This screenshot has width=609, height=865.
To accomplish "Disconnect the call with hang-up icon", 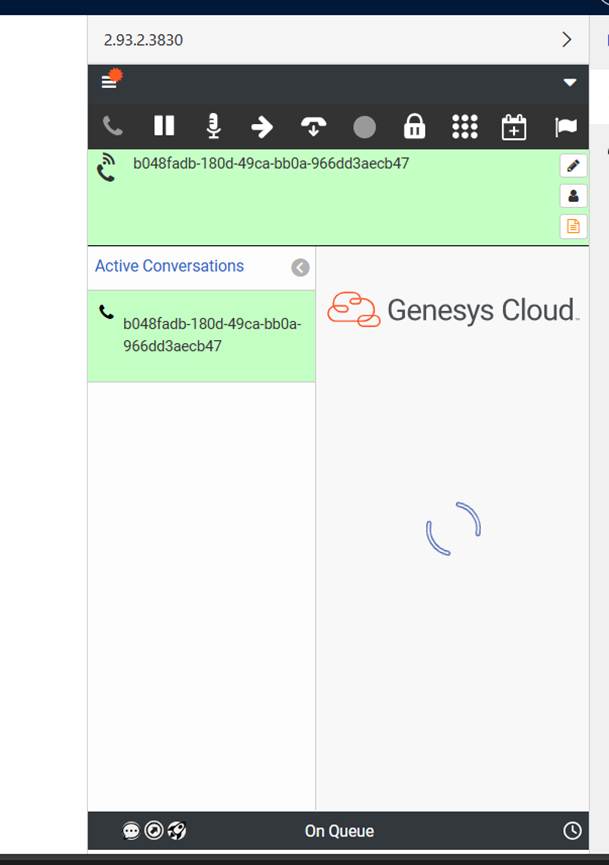I will point(314,127).
